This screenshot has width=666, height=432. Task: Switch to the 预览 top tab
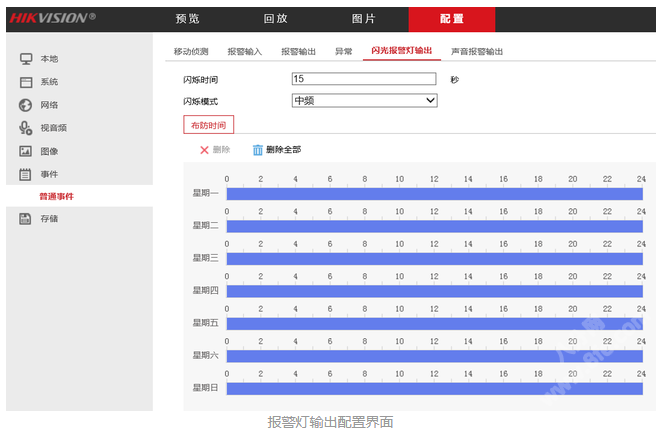coord(187,19)
